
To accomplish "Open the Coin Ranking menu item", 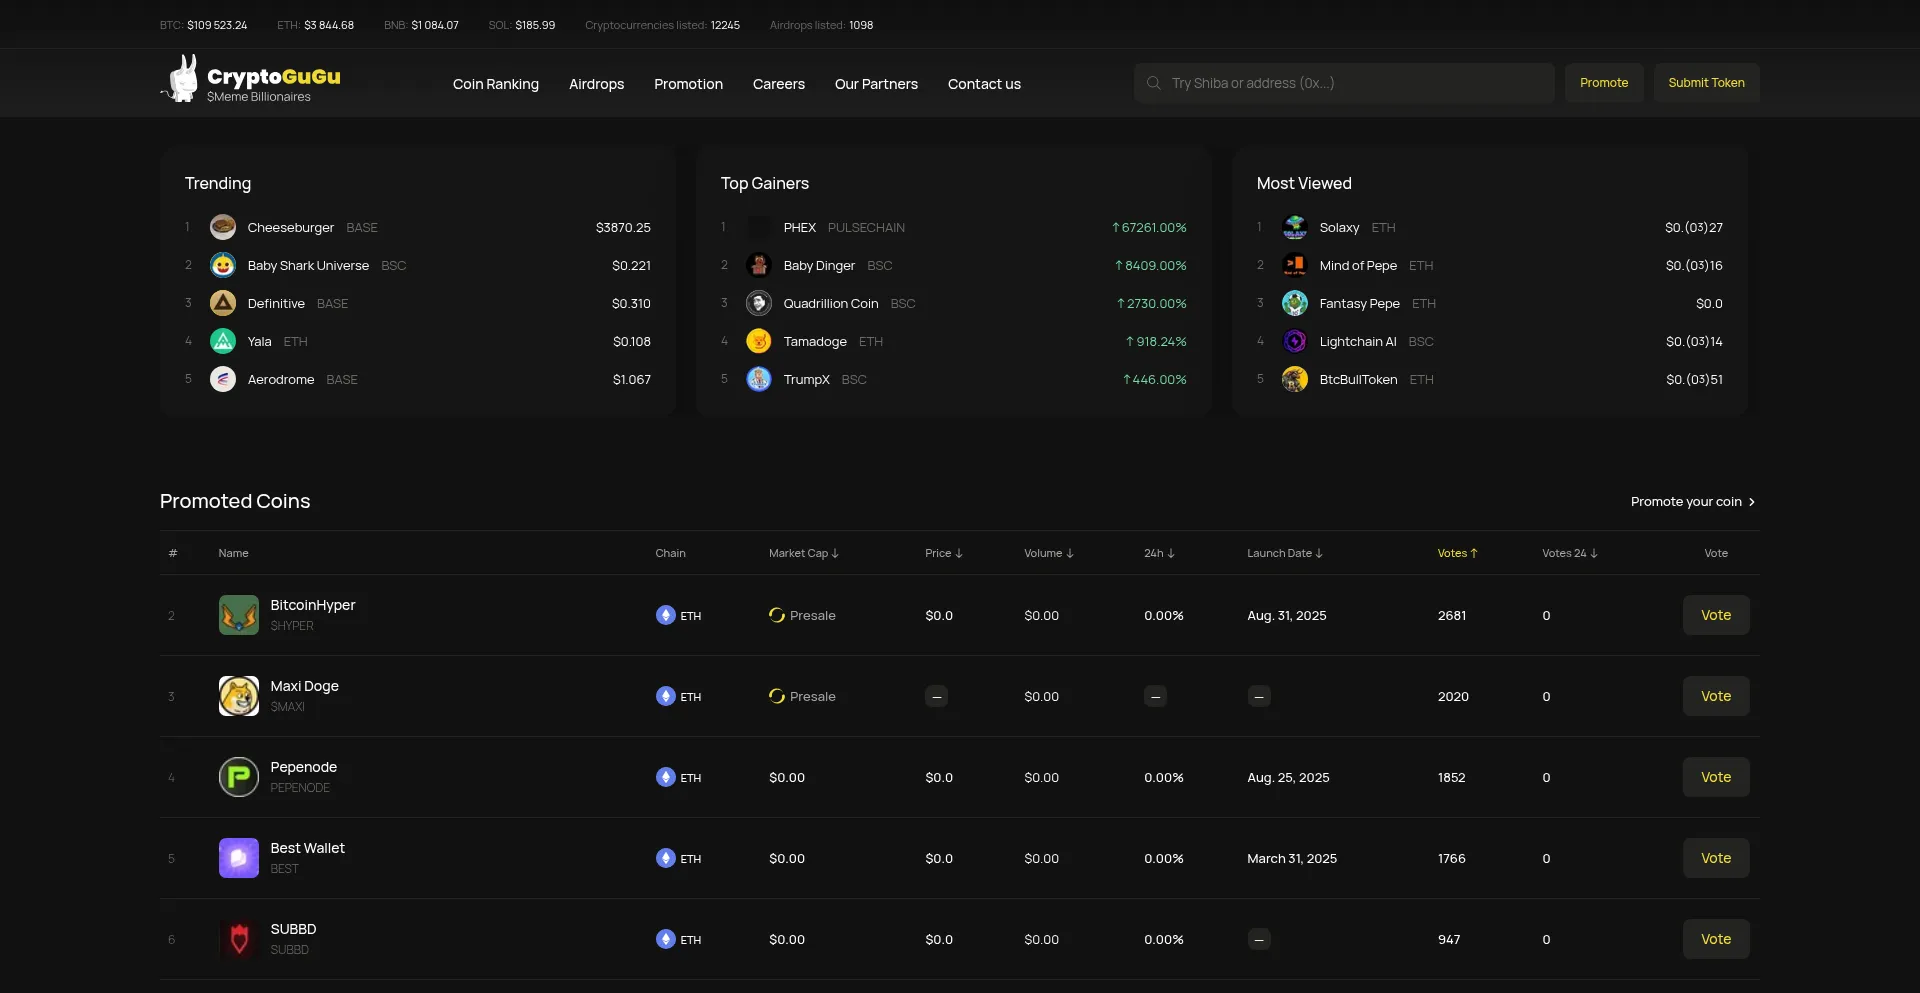I will coord(496,84).
